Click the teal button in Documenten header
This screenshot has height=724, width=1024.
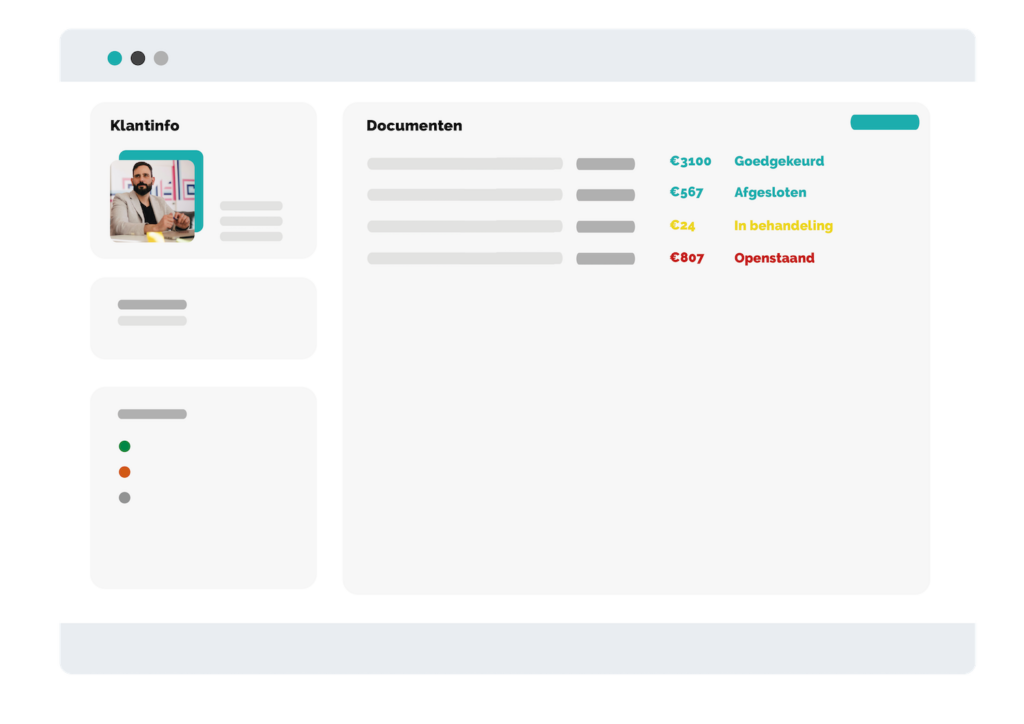pos(884,122)
